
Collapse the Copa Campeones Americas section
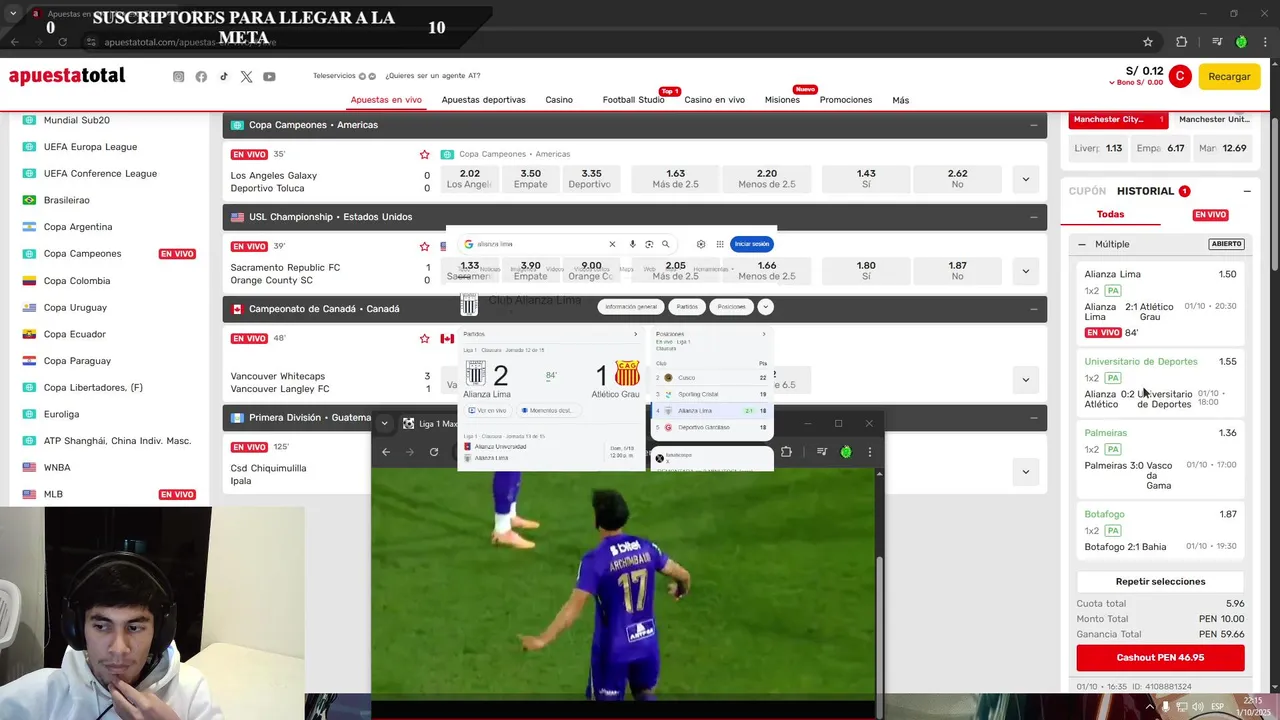(1033, 125)
